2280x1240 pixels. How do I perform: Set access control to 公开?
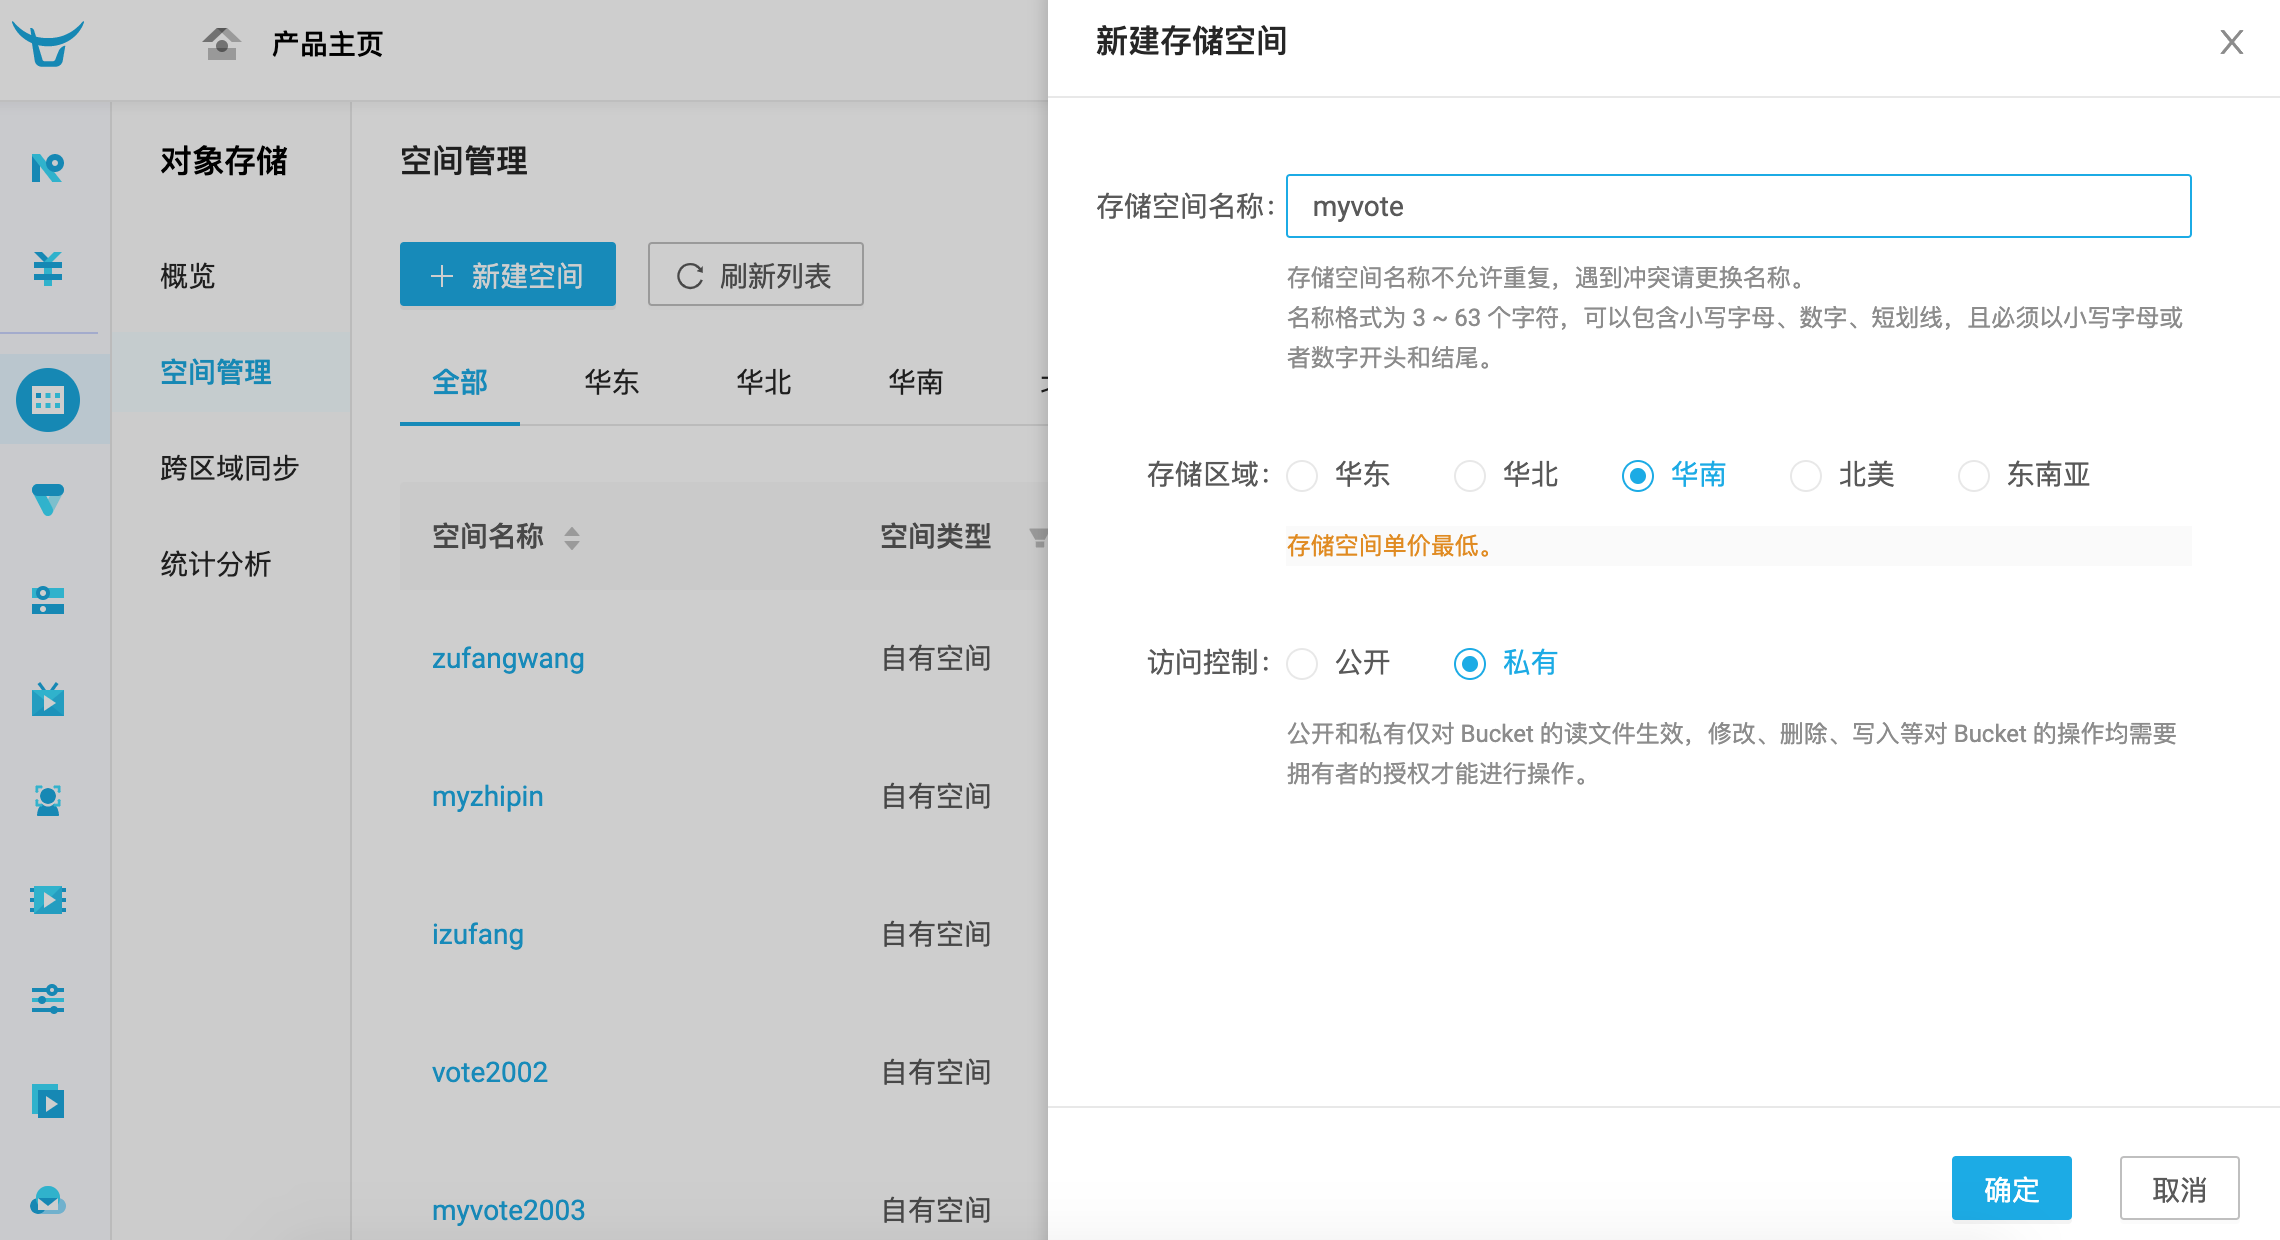click(1302, 663)
